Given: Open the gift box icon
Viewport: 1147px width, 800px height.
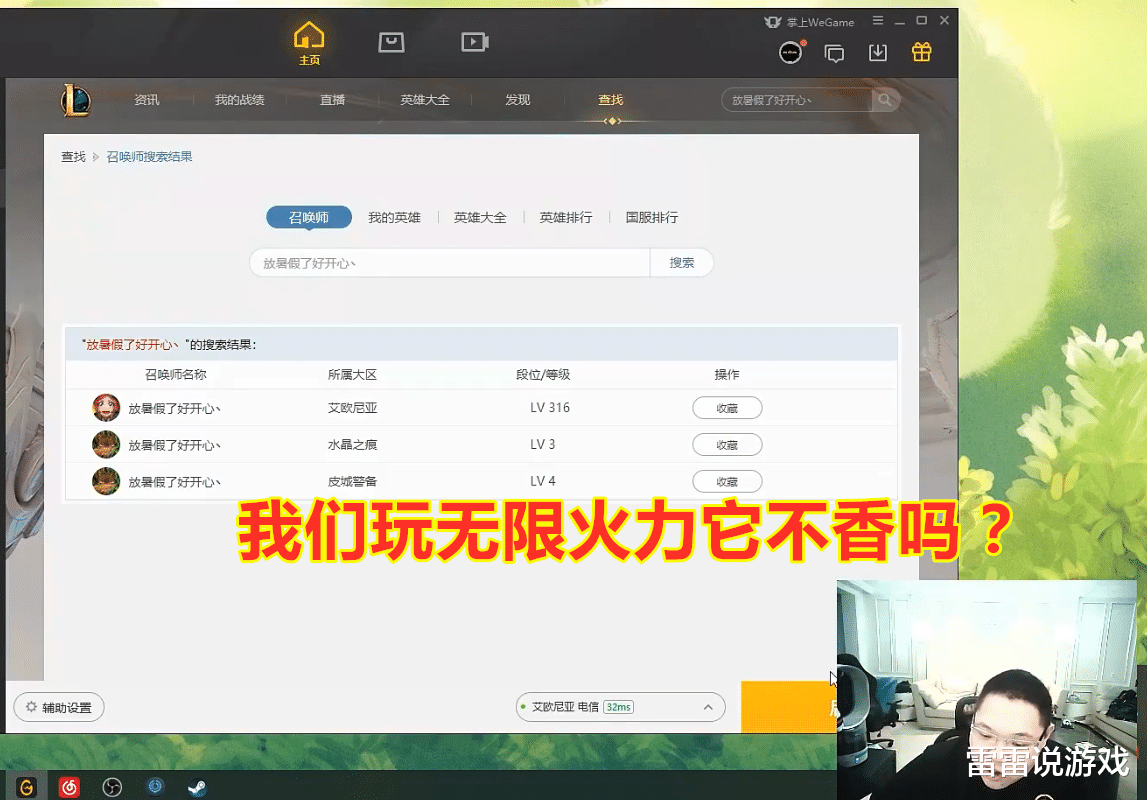Looking at the screenshot, I should [922, 52].
